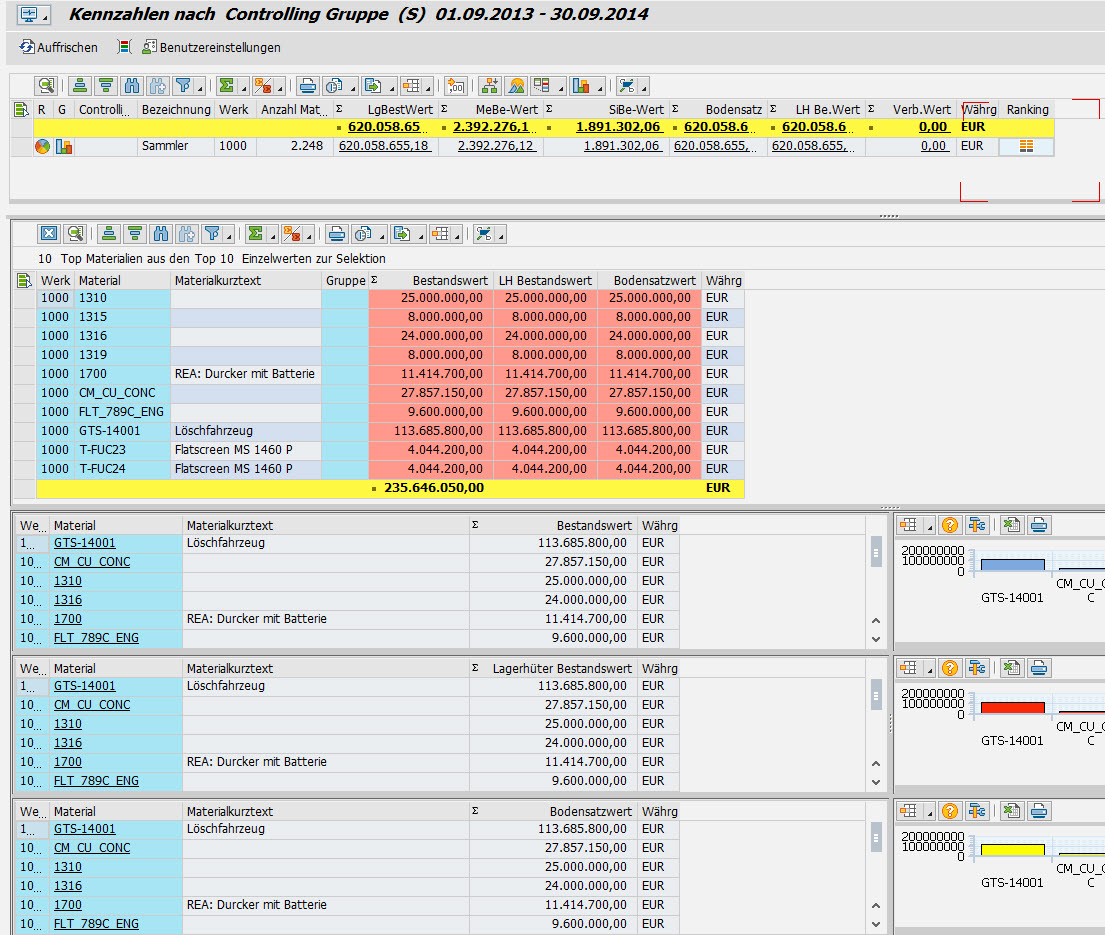
Task: Open the filter dropdown arrow in top toolbar
Action: [x=200, y=86]
